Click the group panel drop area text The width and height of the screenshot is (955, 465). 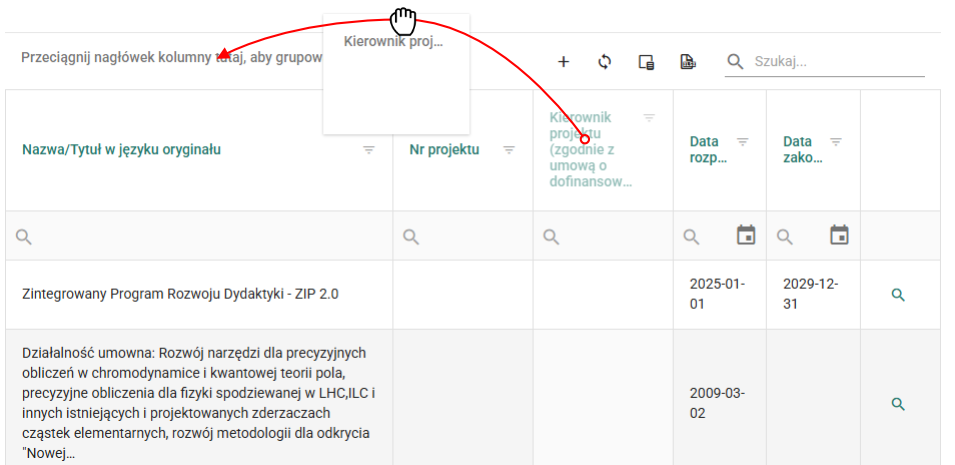click(x=120, y=58)
